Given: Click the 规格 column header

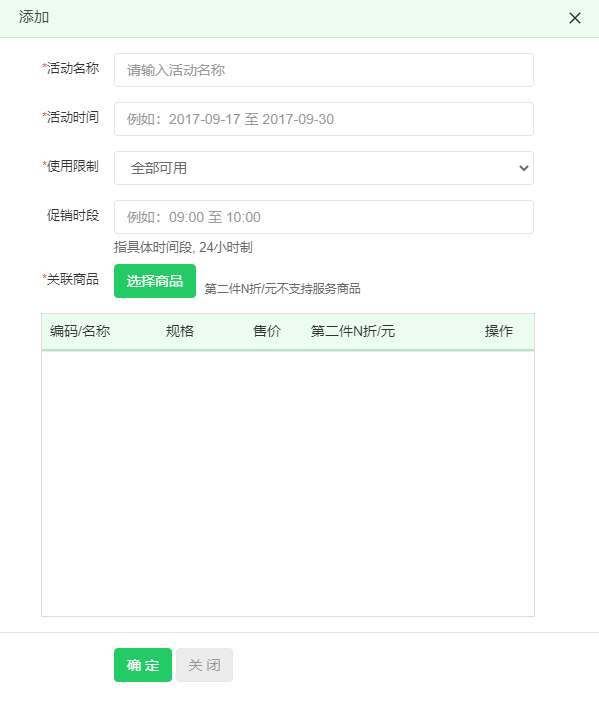Looking at the screenshot, I should tap(180, 331).
